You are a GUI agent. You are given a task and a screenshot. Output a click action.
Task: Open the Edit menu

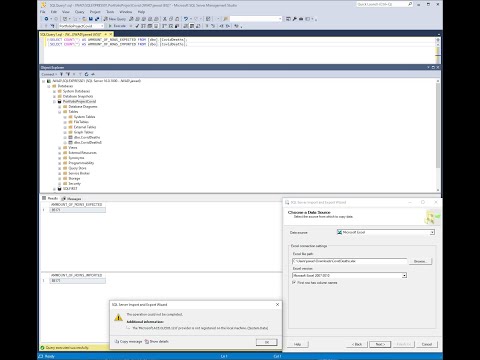point(54,12)
